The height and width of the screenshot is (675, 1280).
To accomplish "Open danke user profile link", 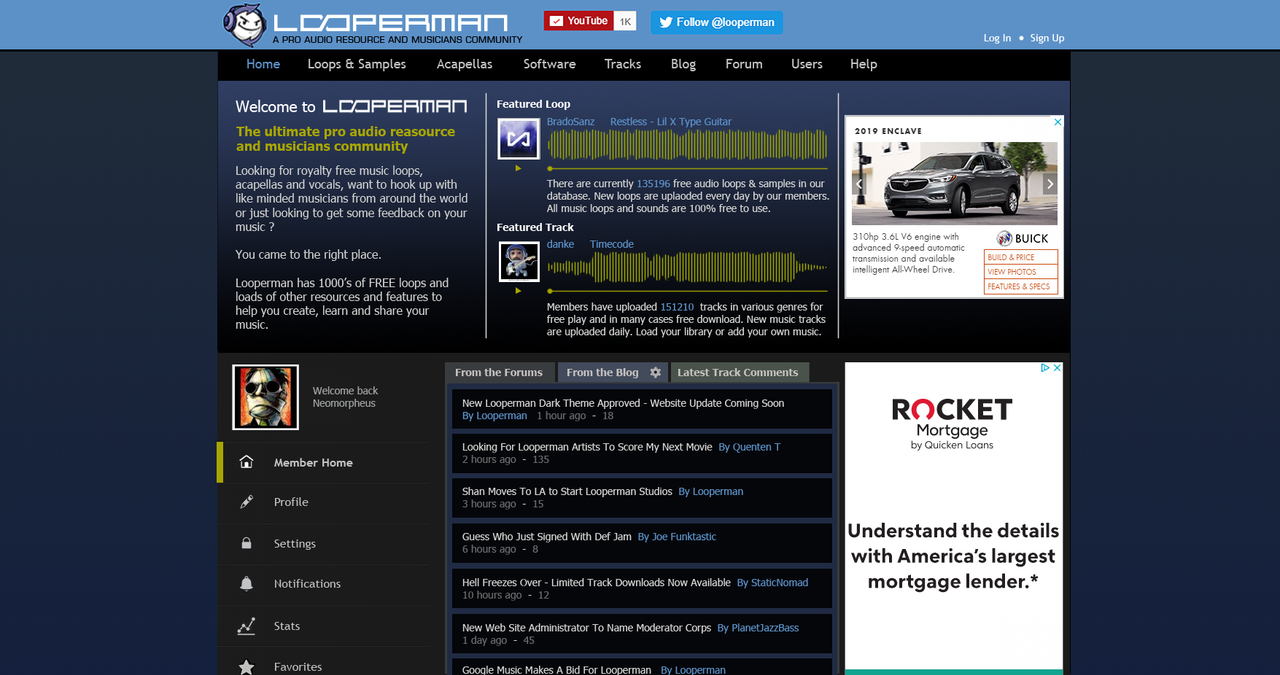I will 560,245.
